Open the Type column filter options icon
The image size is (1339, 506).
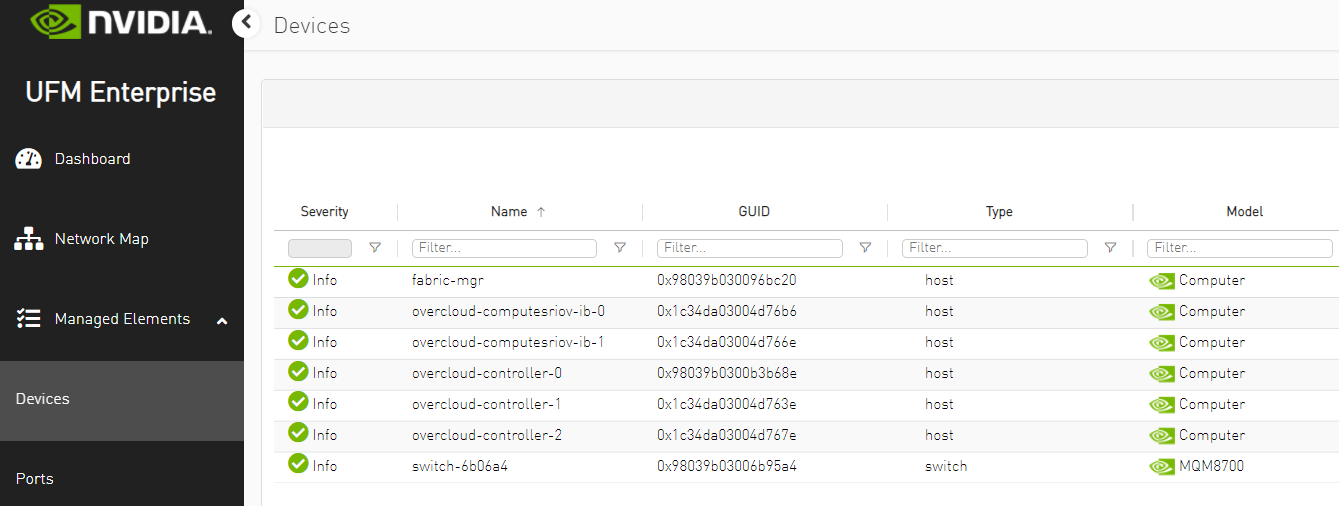[x=1110, y=248]
